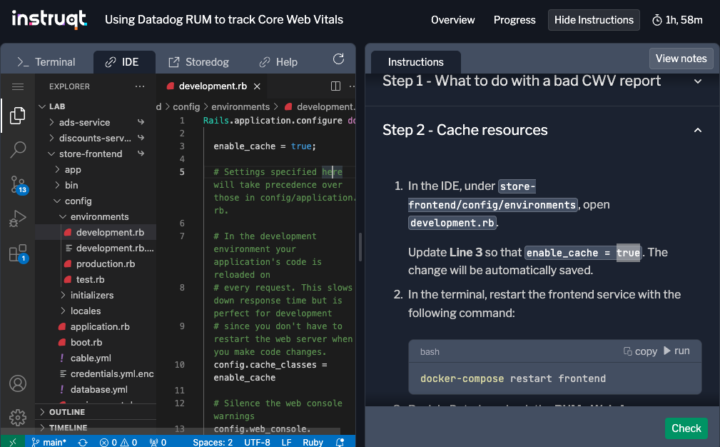Split the editor to the right

pyautogui.click(x=336, y=86)
